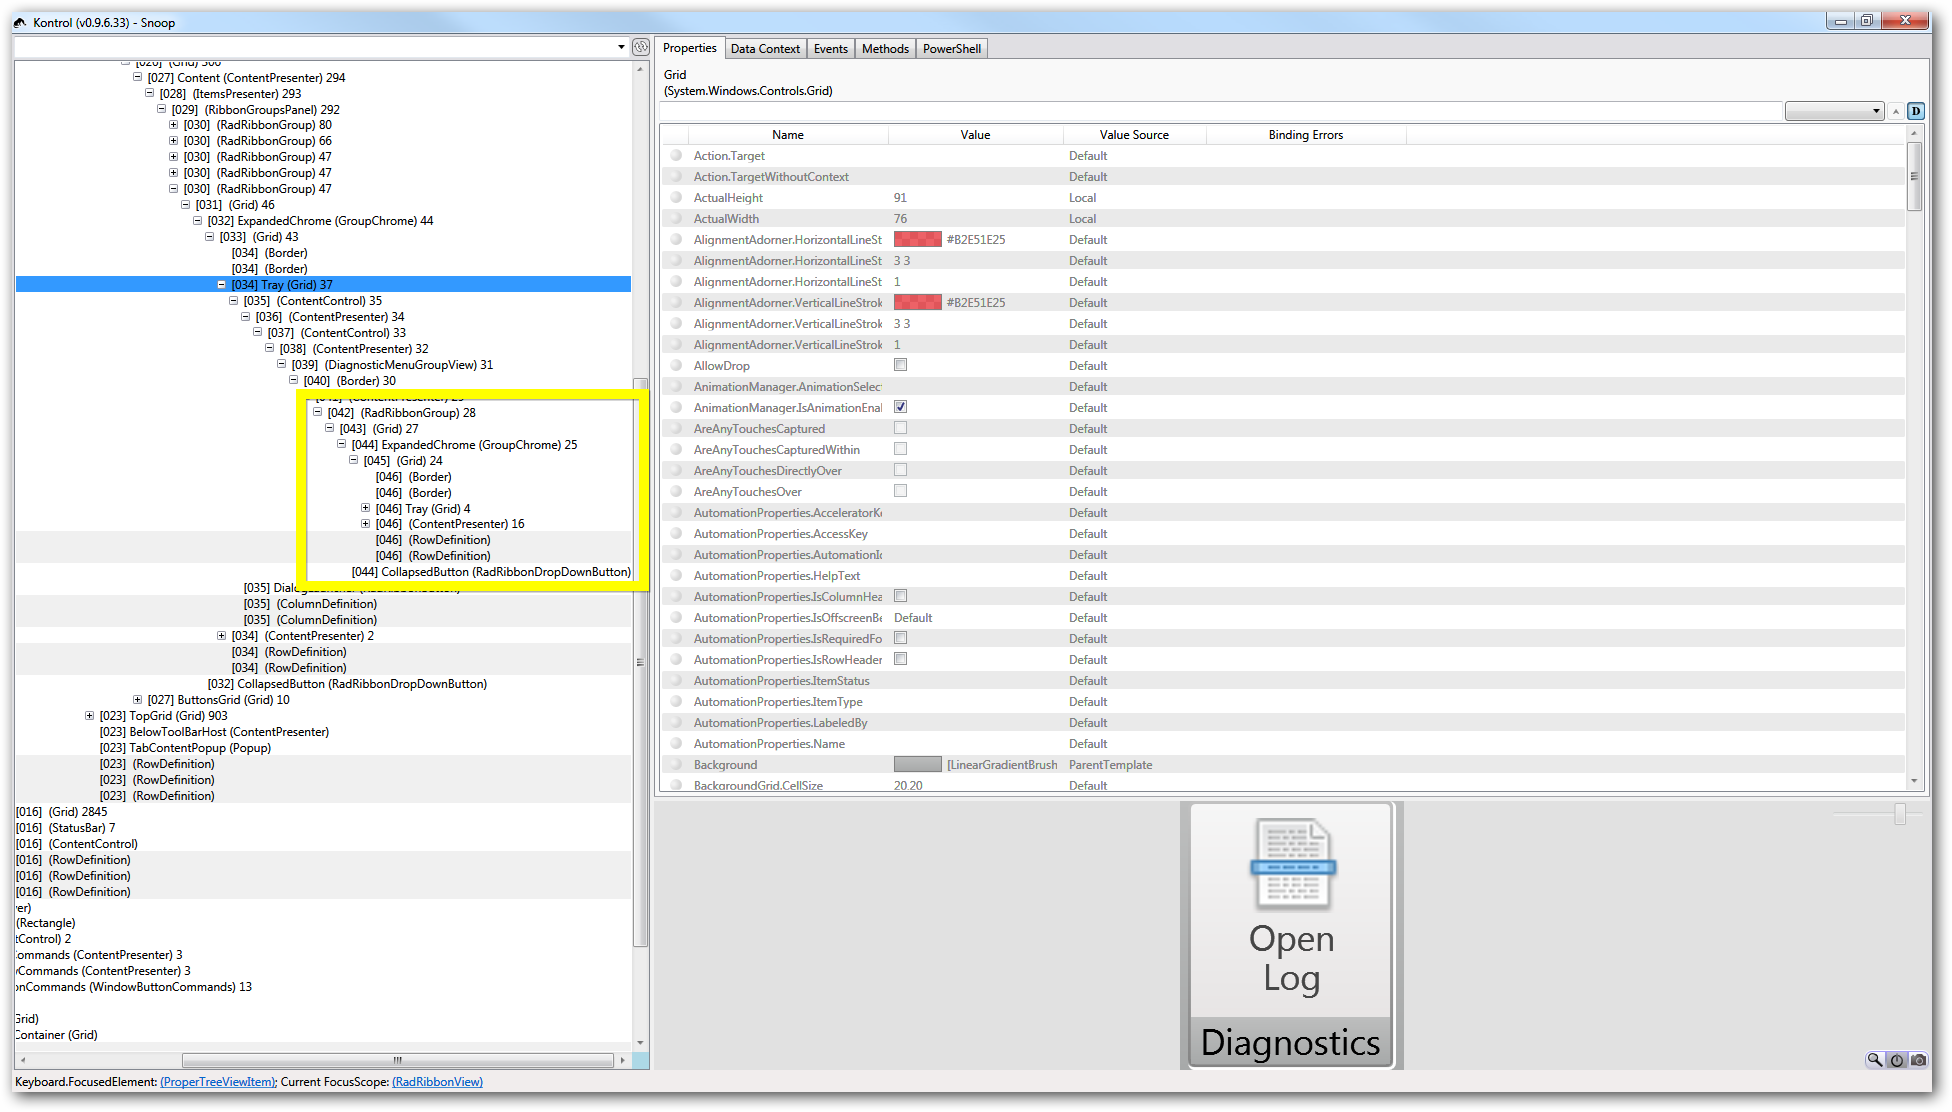Screen dimensions: 1952x1112
Task: Click the Open Log document icon
Action: [1292, 864]
